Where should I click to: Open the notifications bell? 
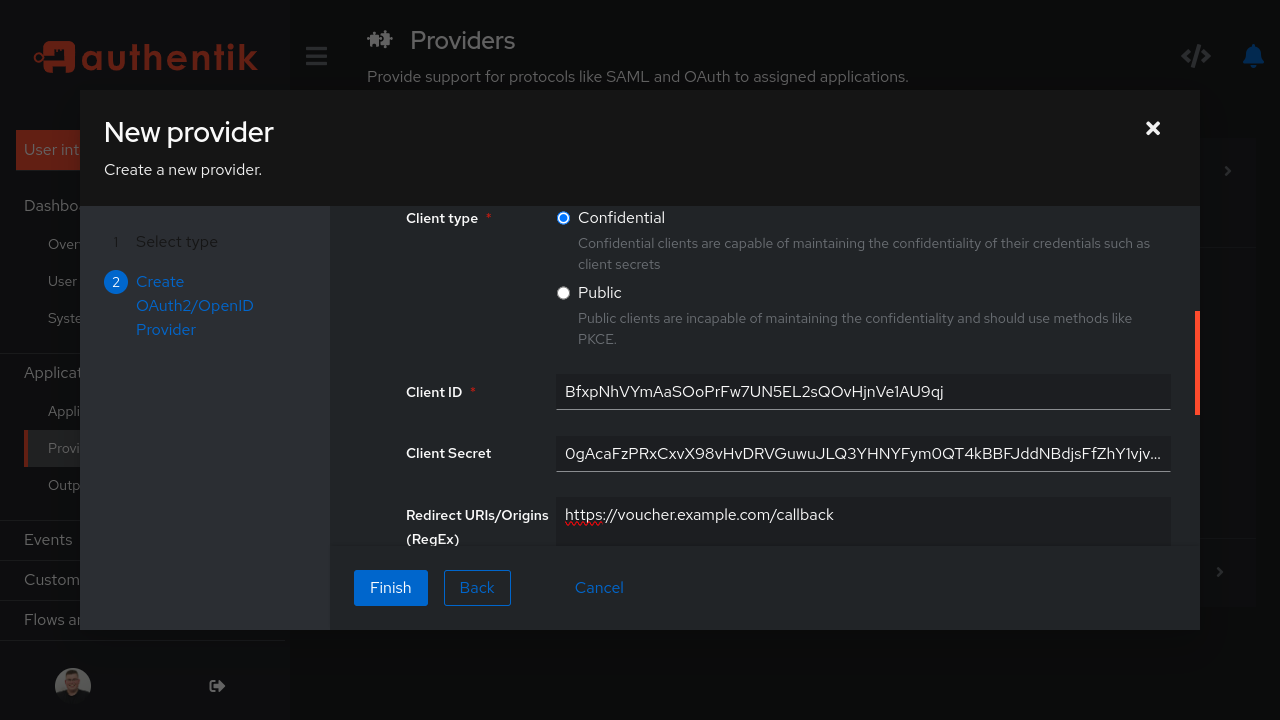coord(1253,56)
